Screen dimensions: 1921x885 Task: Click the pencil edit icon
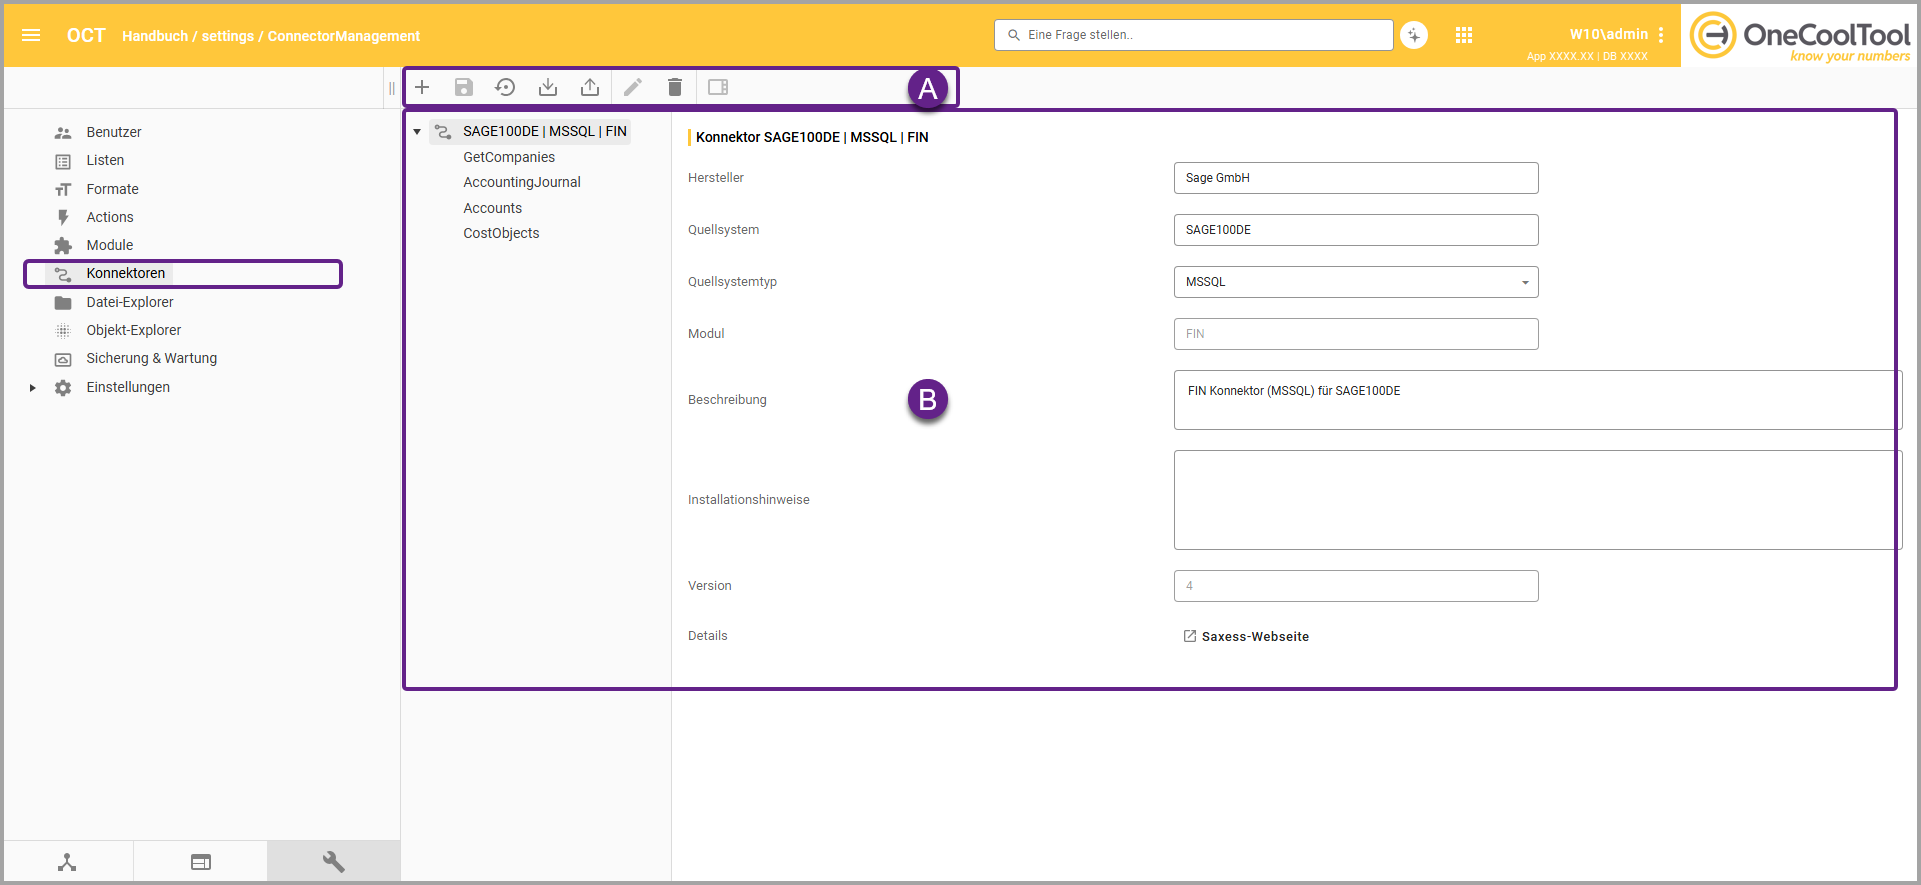[632, 87]
